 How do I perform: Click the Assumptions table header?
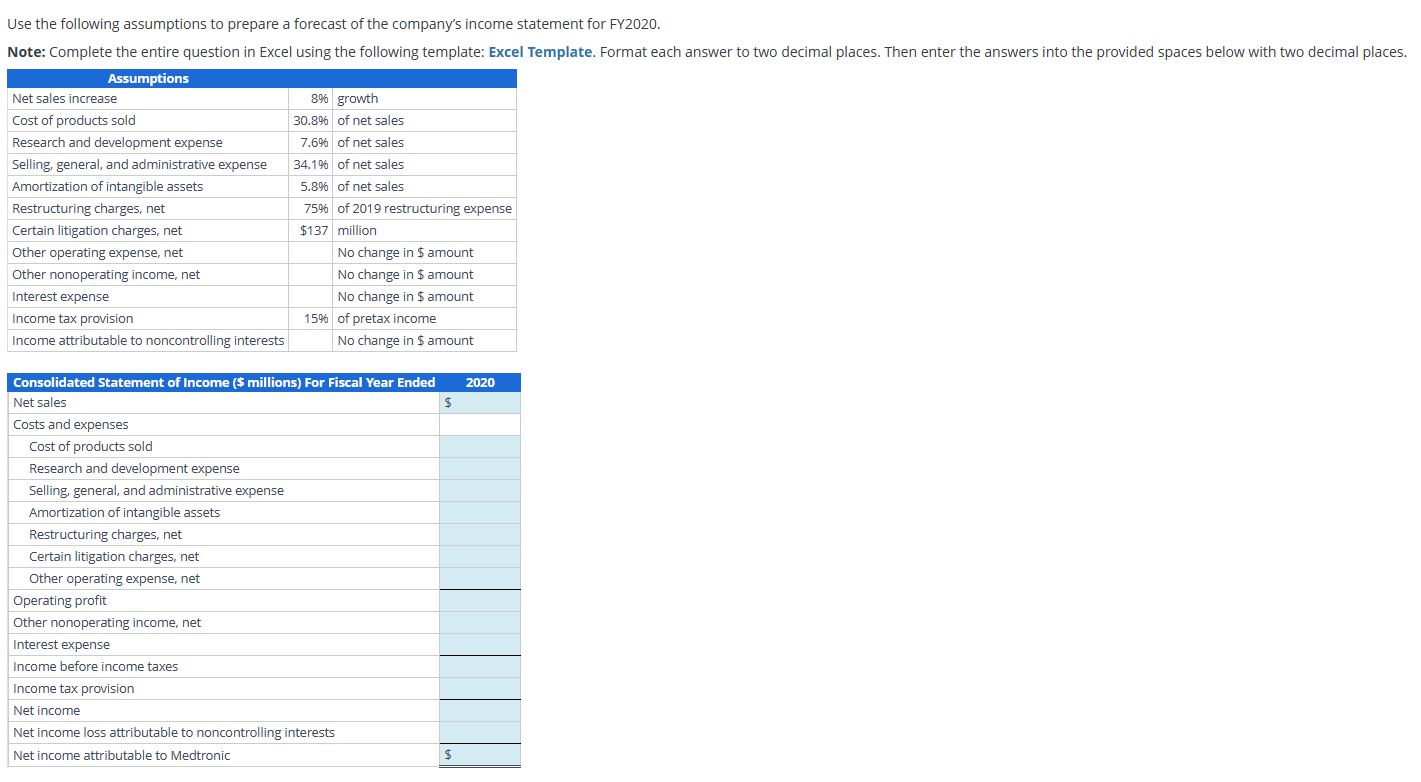pyautogui.click(x=148, y=78)
